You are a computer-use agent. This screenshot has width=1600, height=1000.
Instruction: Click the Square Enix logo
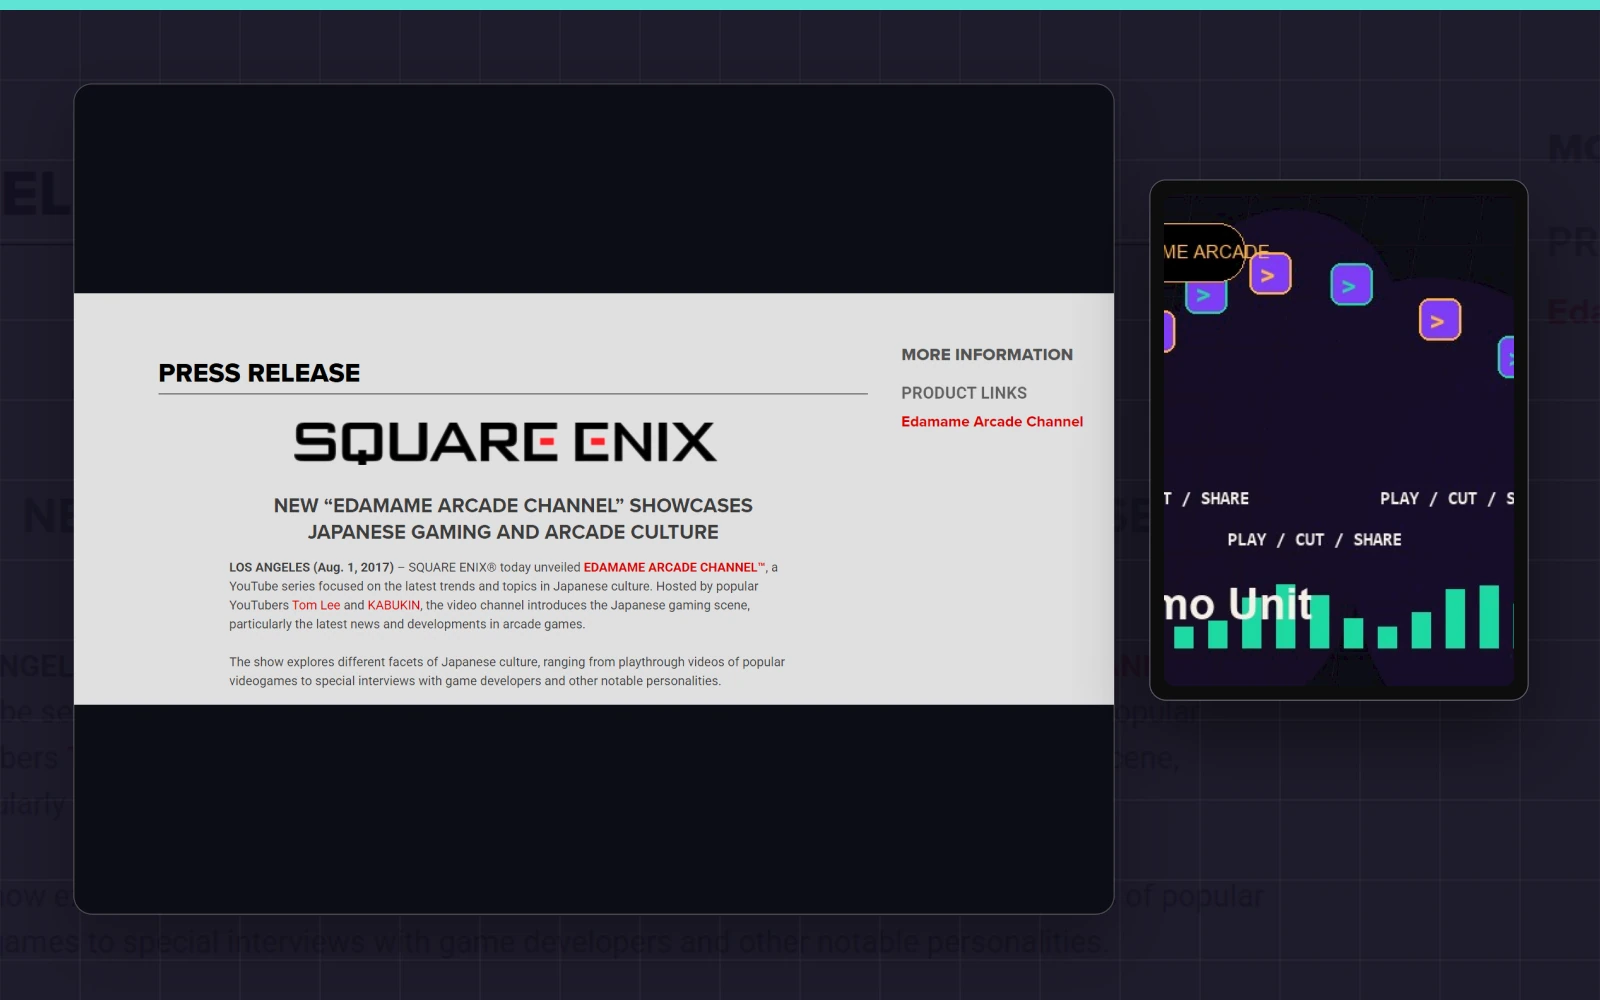coord(505,442)
